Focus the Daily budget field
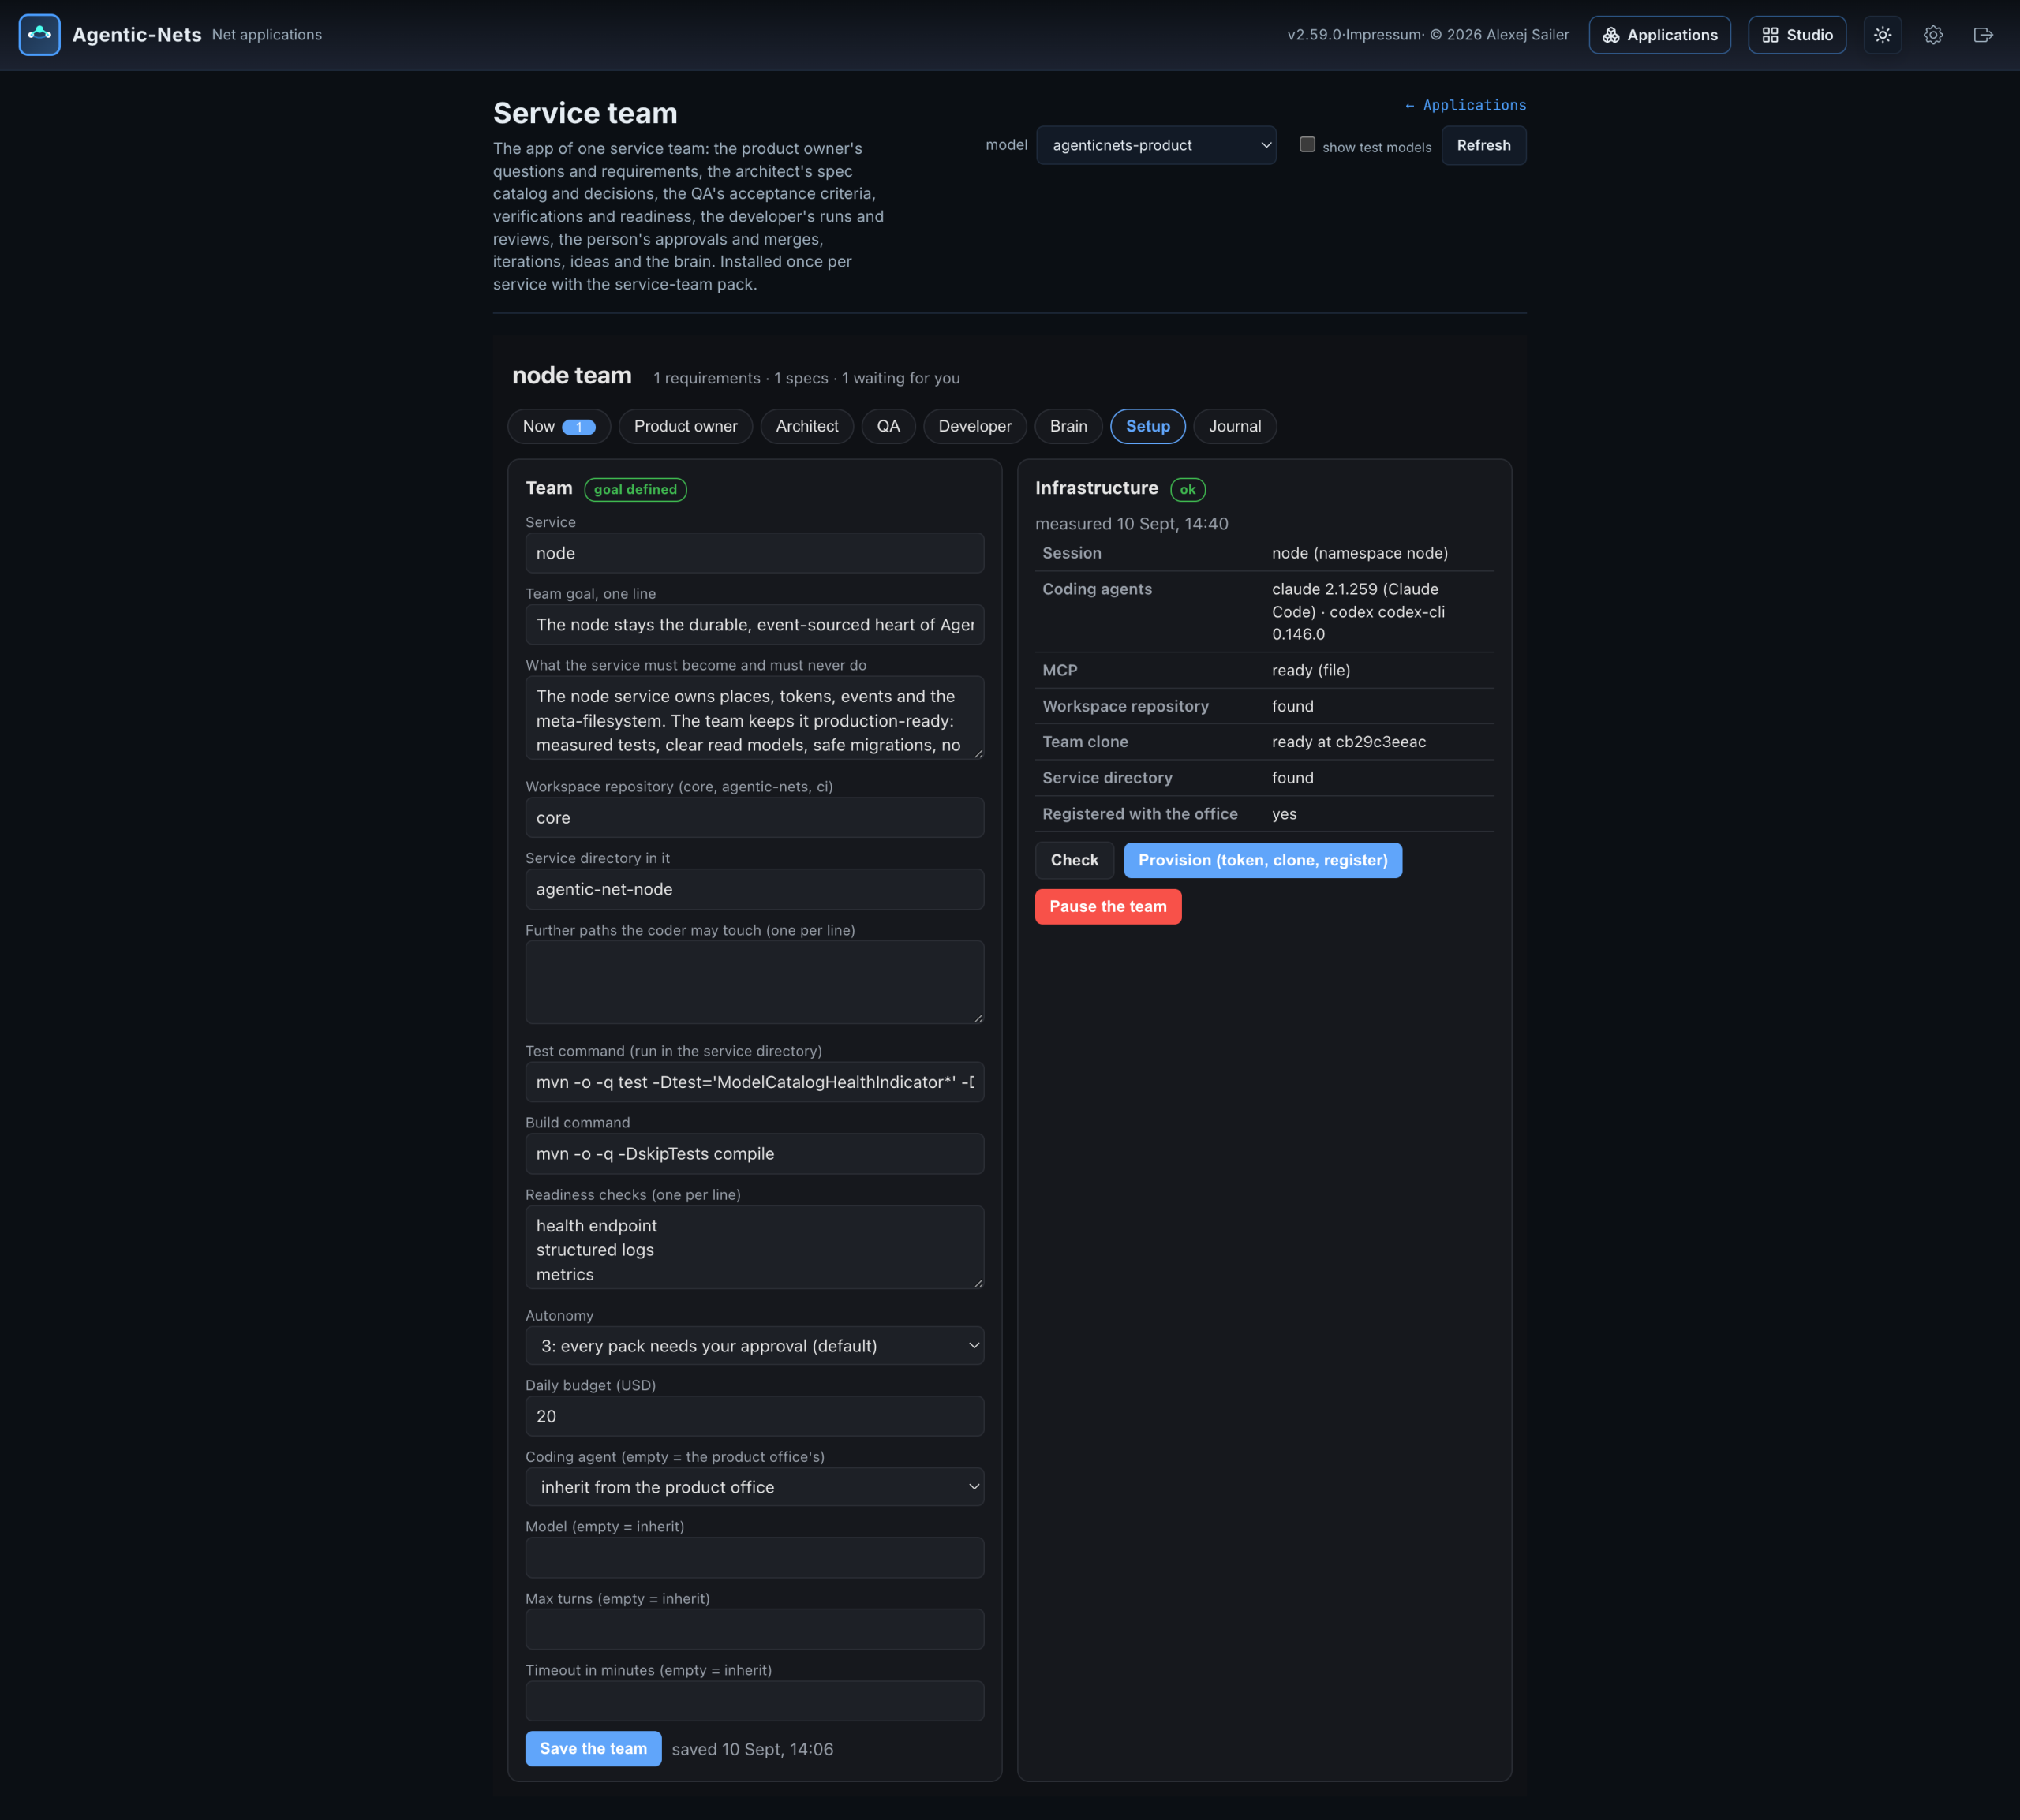Viewport: 2020px width, 1820px height. click(755, 1416)
